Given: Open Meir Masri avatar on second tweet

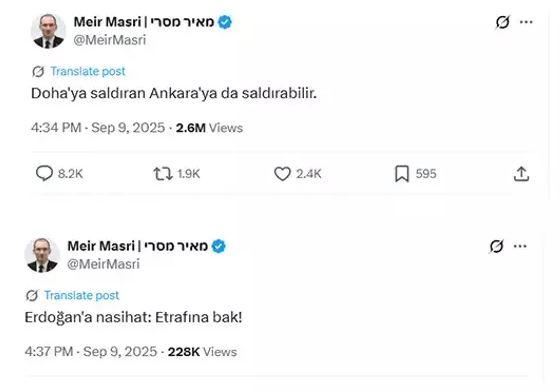Looking at the screenshot, I should pos(42,255).
